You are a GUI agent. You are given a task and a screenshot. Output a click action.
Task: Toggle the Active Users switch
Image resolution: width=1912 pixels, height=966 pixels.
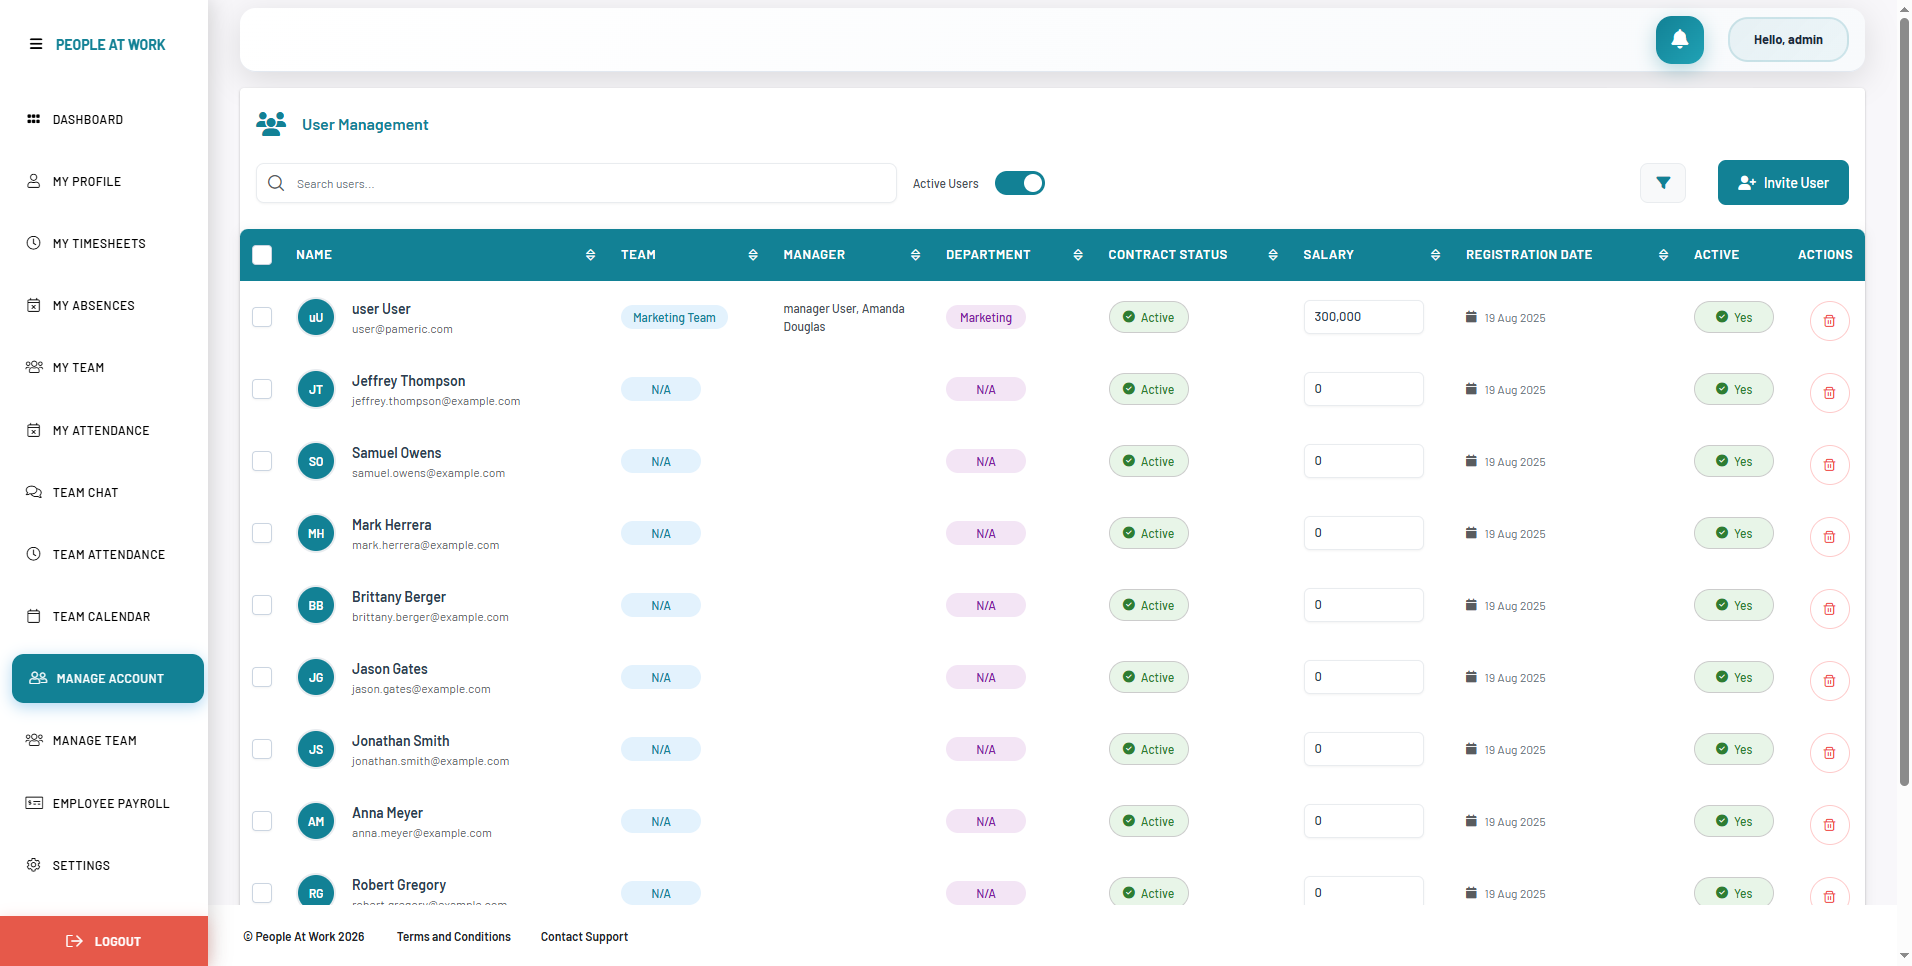coord(1019,183)
